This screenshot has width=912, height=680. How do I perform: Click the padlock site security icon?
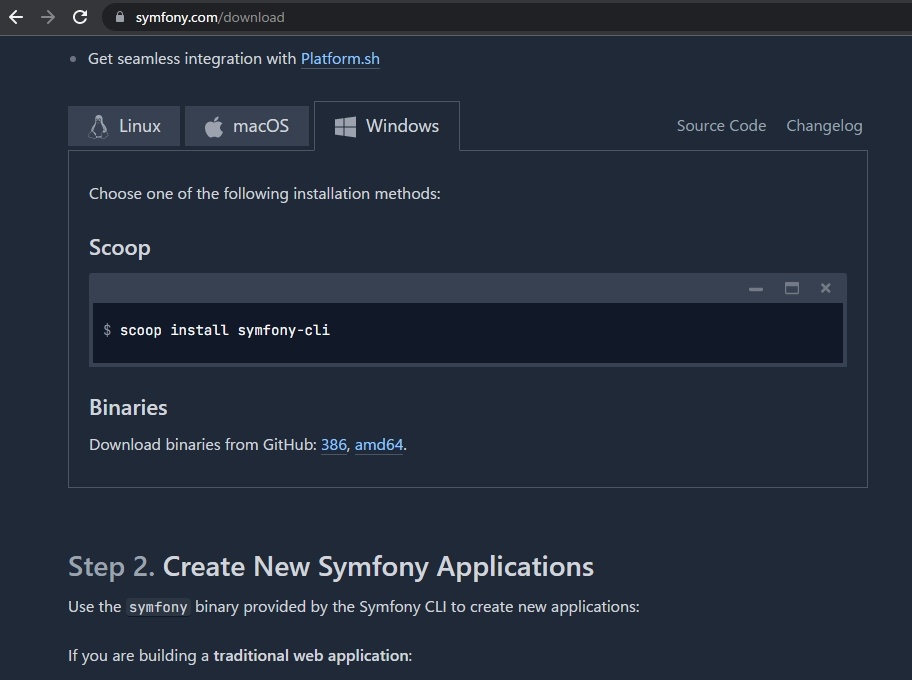click(x=120, y=17)
